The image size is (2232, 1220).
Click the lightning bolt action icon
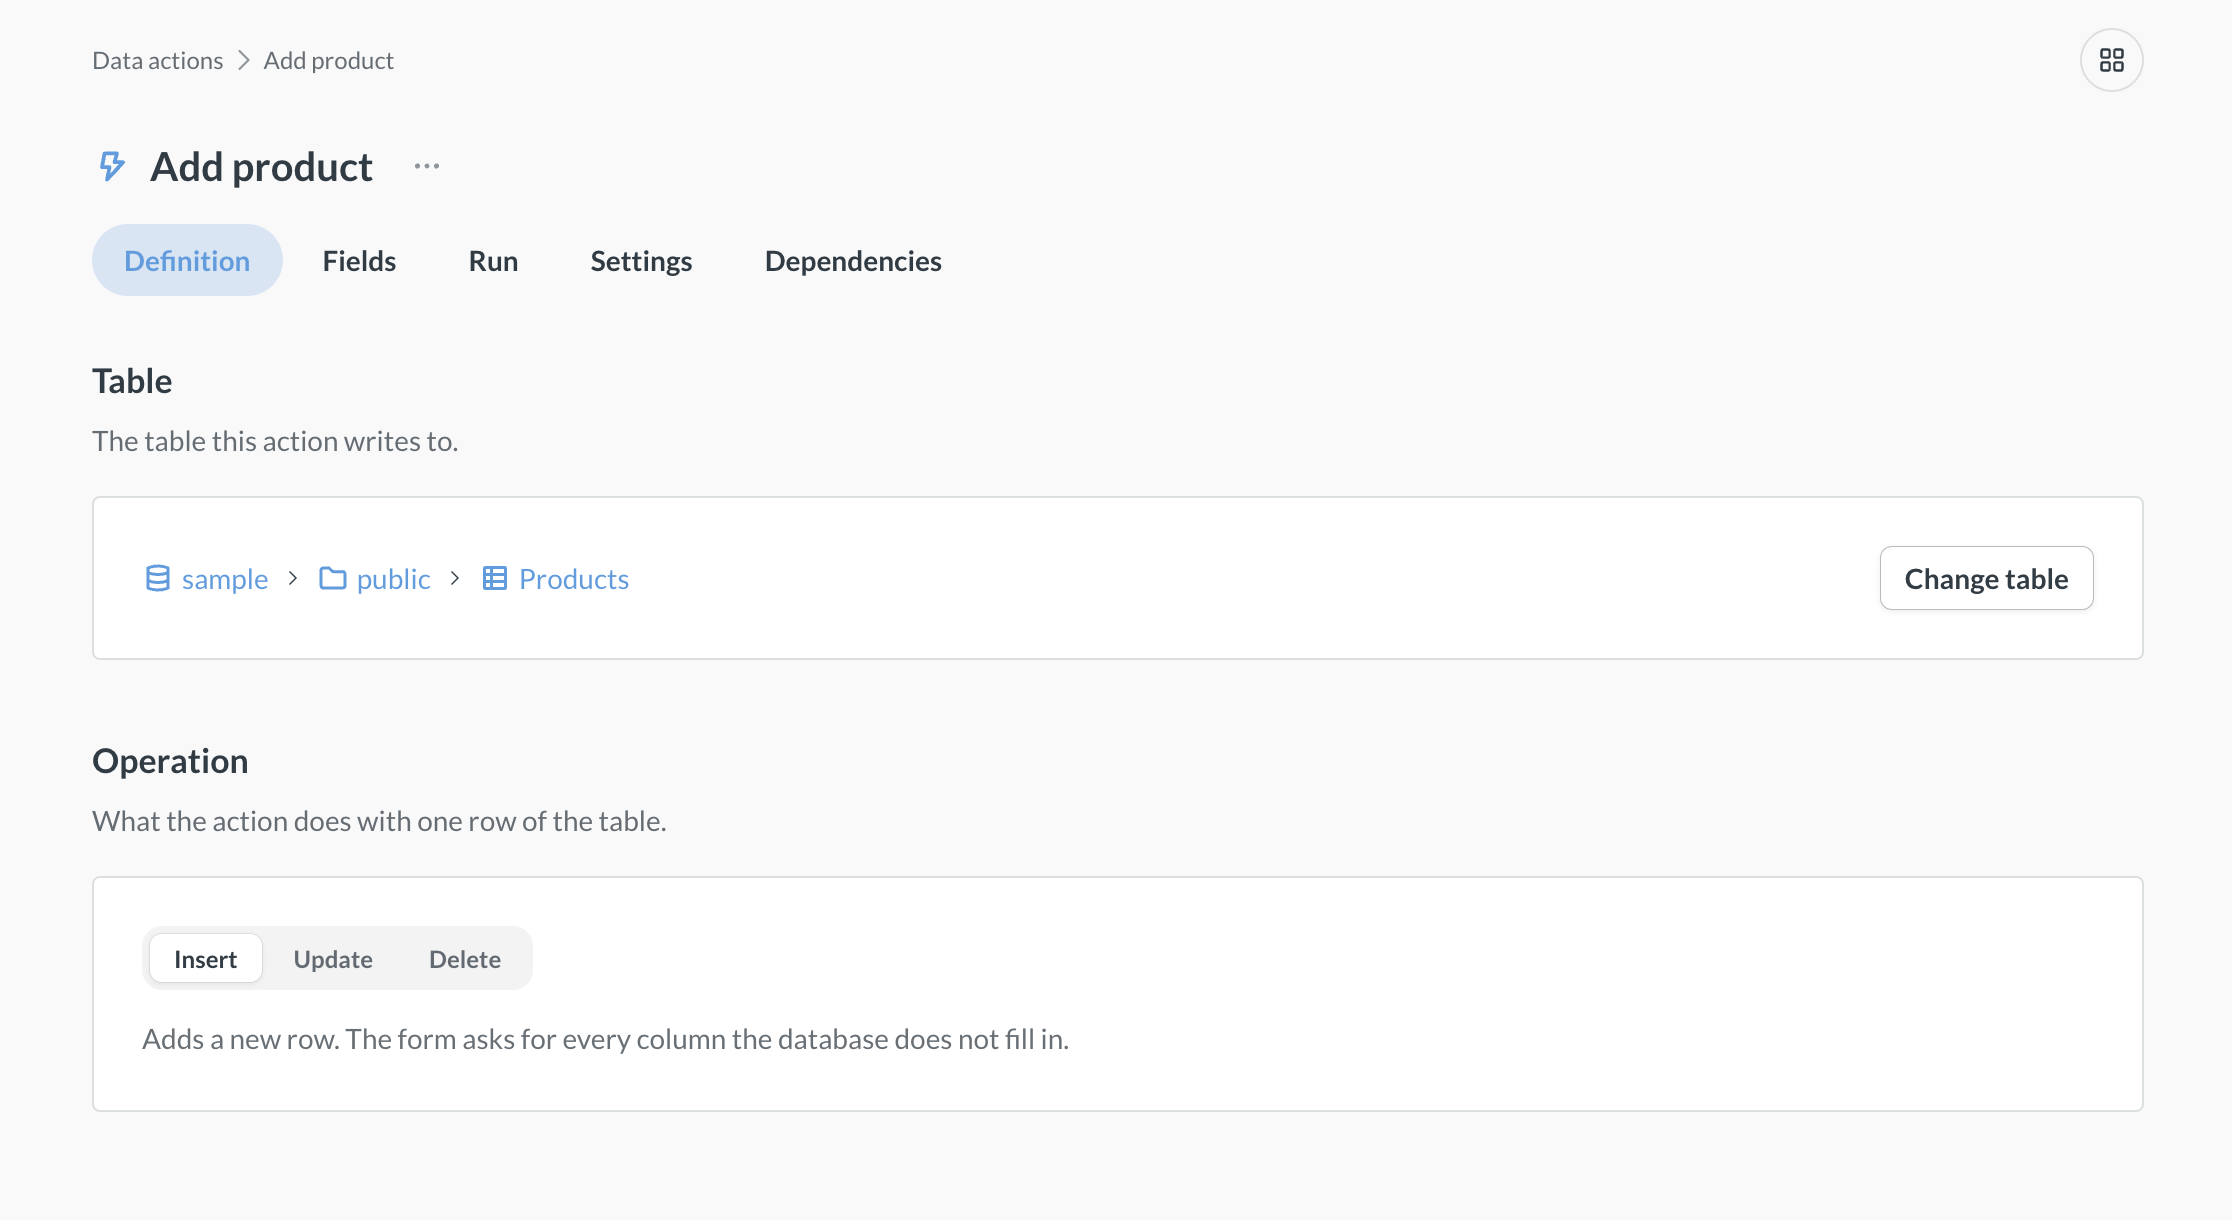tap(112, 166)
